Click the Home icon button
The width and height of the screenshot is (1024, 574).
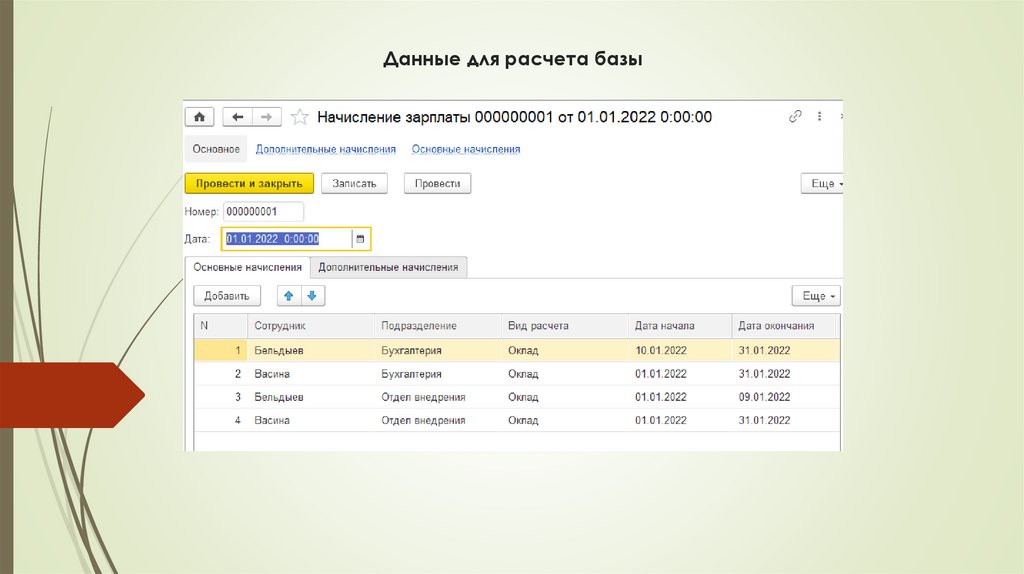click(199, 117)
